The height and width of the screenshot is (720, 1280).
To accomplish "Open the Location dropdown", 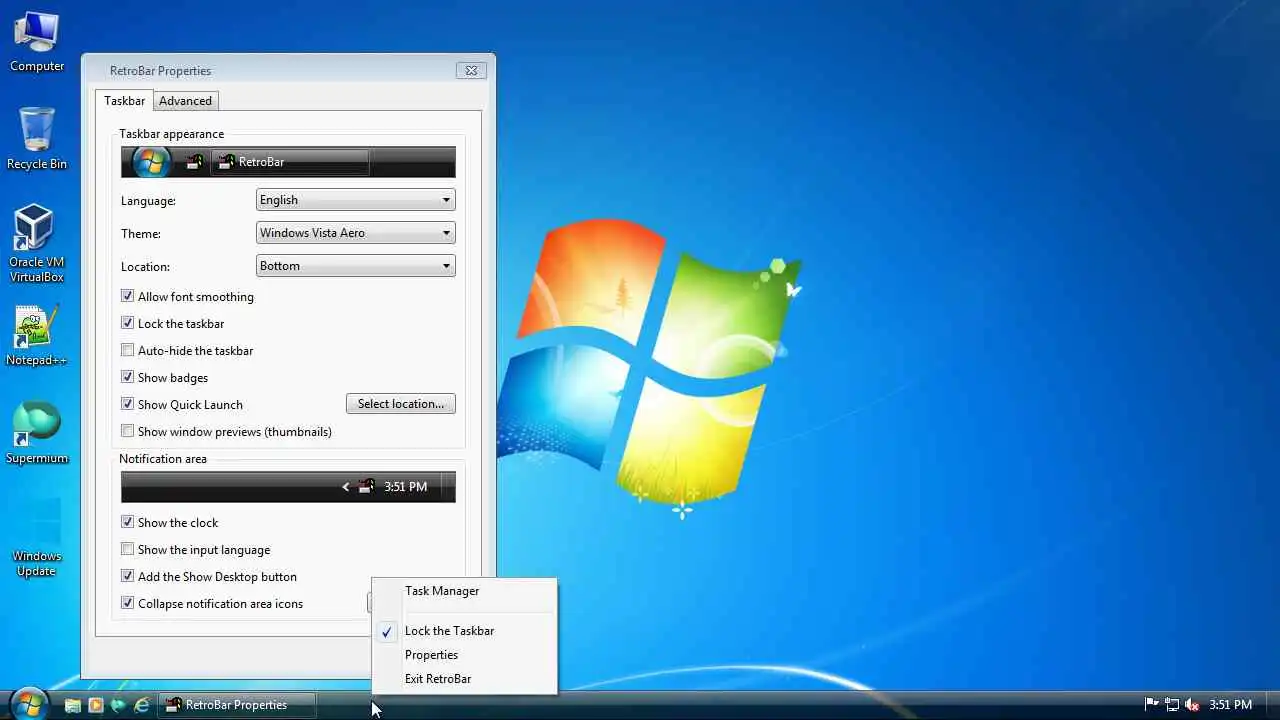I will coord(355,266).
